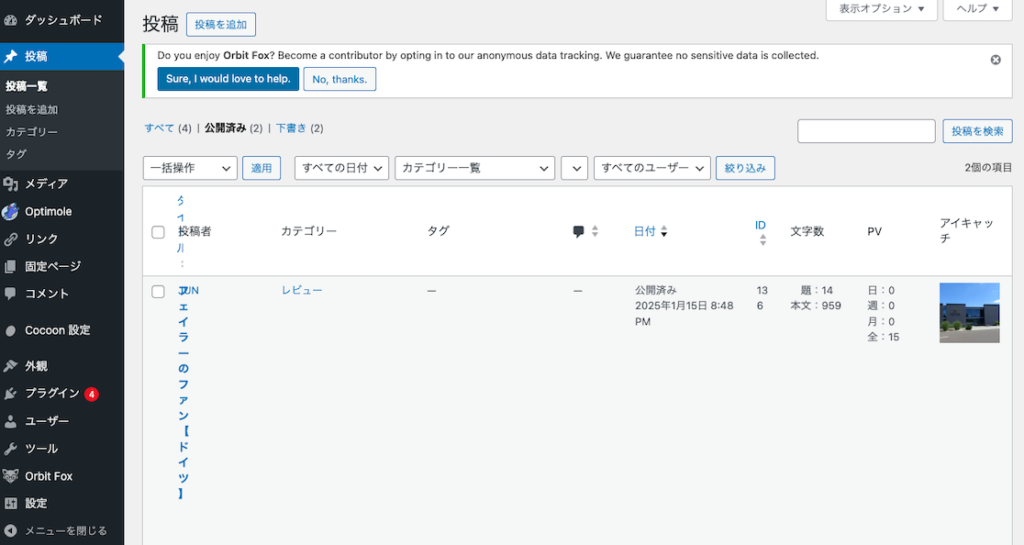1024x545 pixels.
Task: Check the select-all checkbox in table header
Action: 158,232
